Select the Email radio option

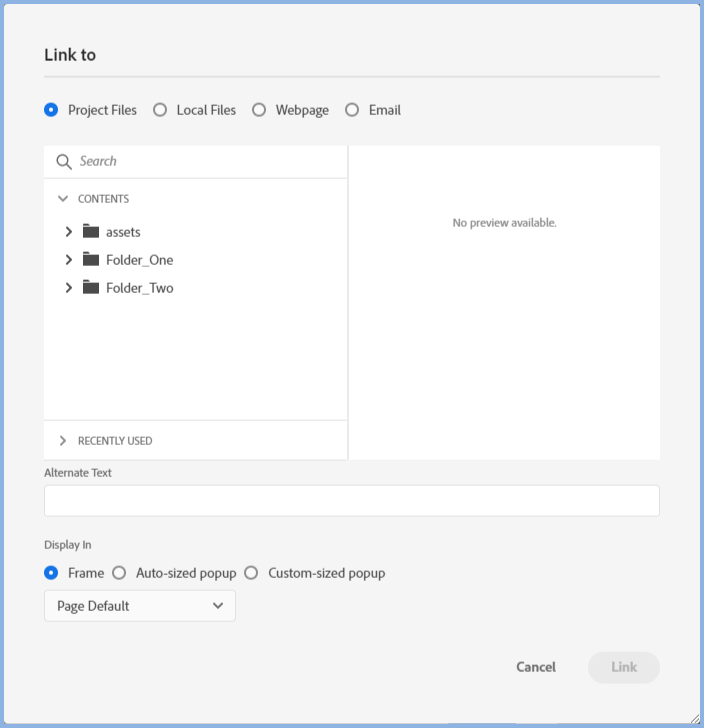(352, 110)
